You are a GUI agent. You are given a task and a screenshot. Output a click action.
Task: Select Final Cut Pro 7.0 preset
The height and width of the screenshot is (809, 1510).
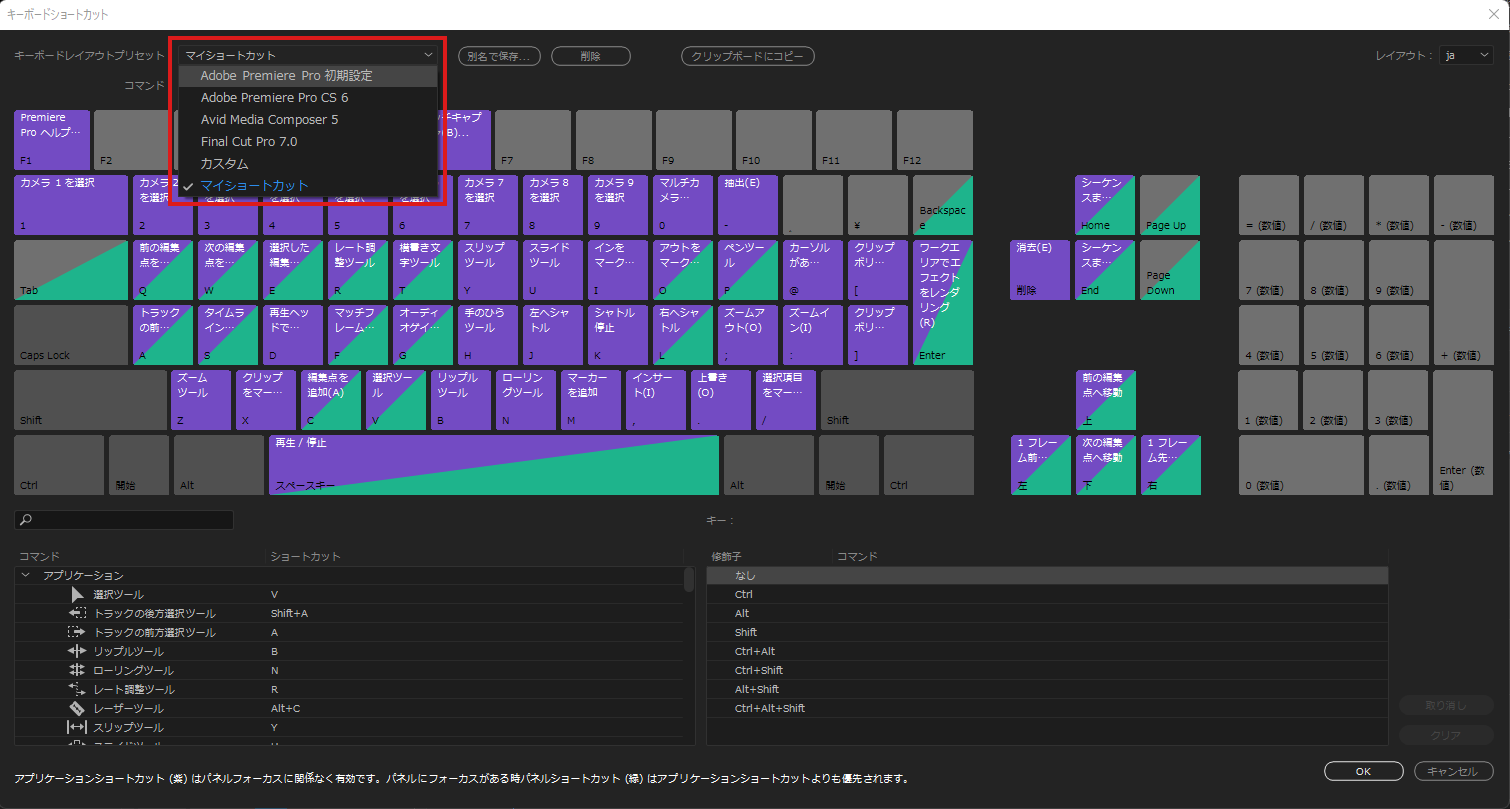249,142
